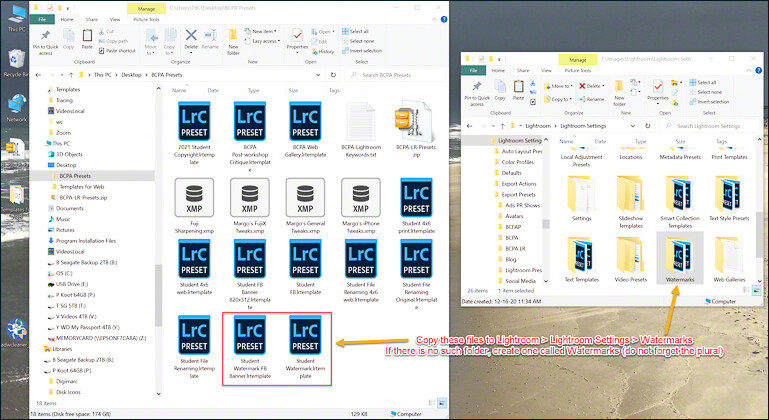
Task: Select Documents in BCPA Presets navigation pane
Action: click(x=65, y=209)
